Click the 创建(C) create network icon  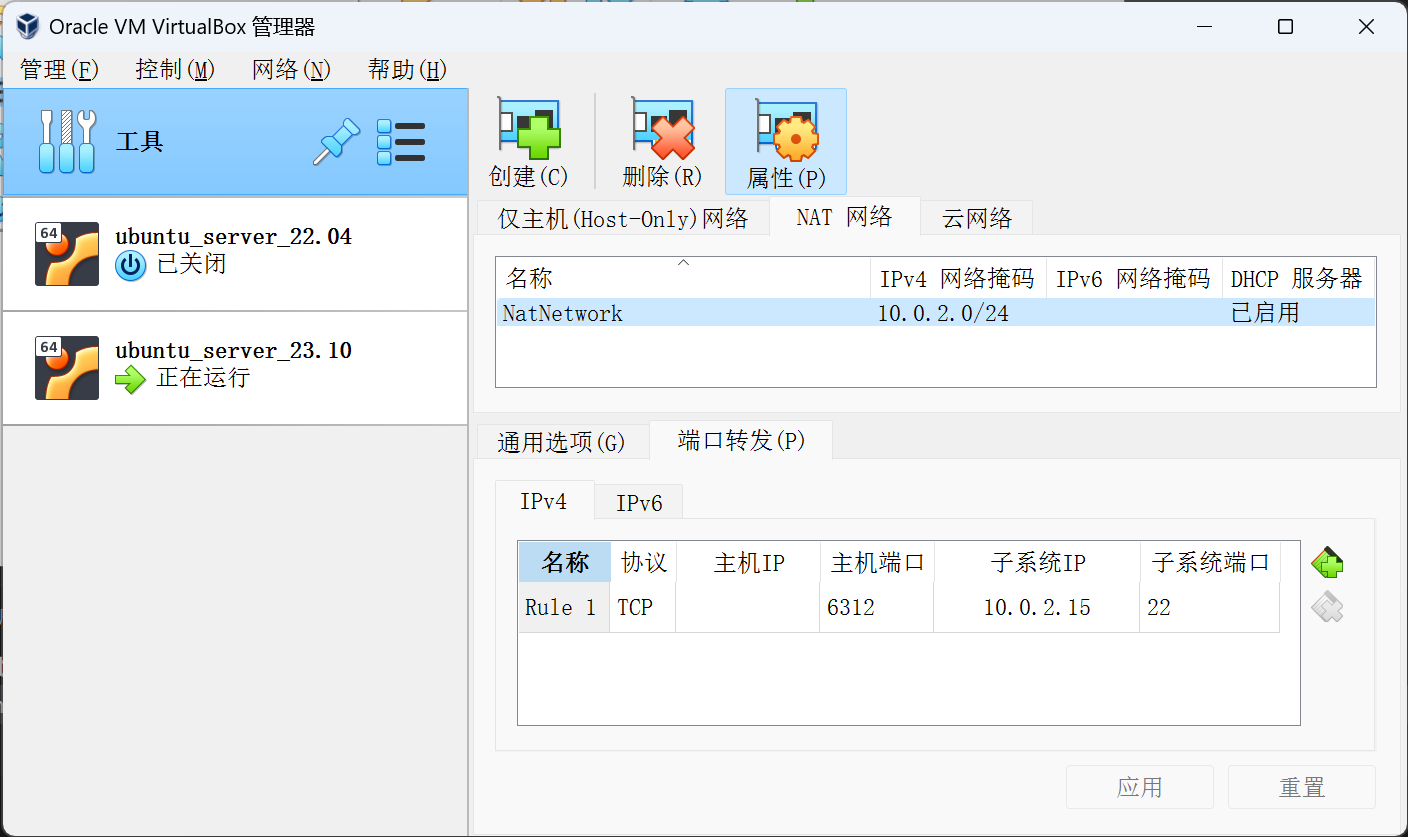[529, 129]
